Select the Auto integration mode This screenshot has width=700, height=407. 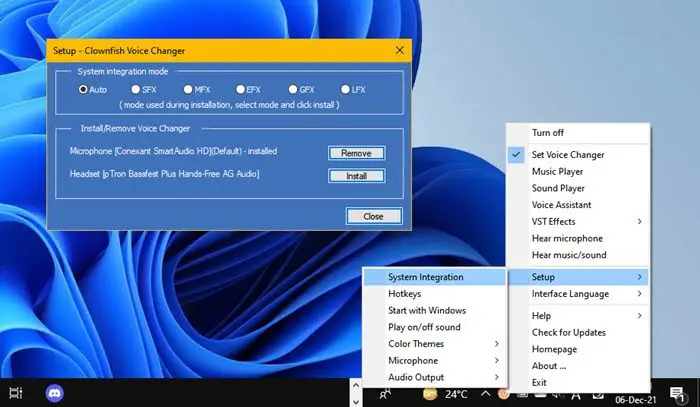[83, 89]
